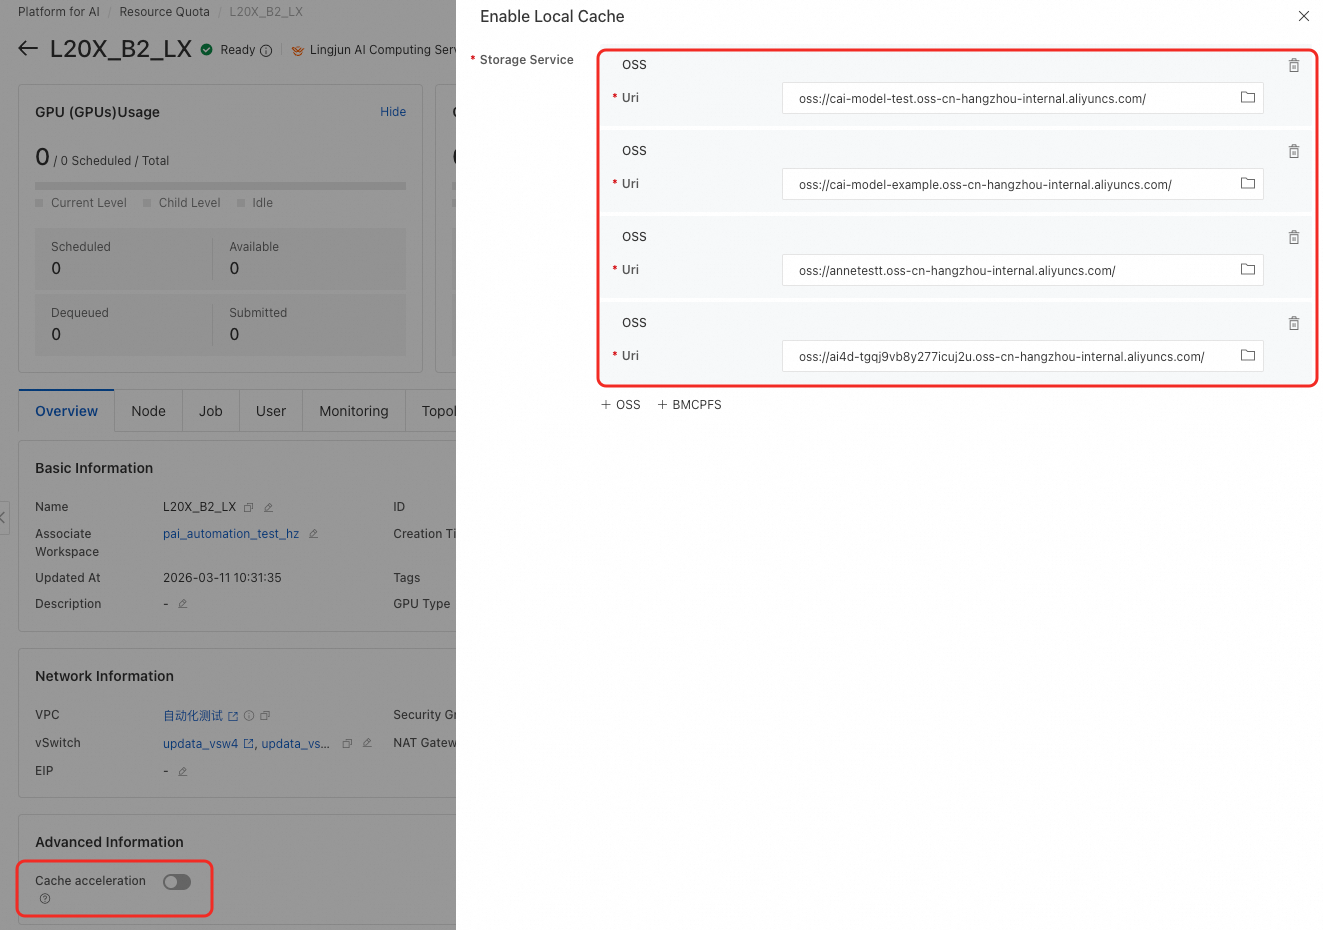Edit the vSwitch setting
The height and width of the screenshot is (930, 1323).
(367, 743)
